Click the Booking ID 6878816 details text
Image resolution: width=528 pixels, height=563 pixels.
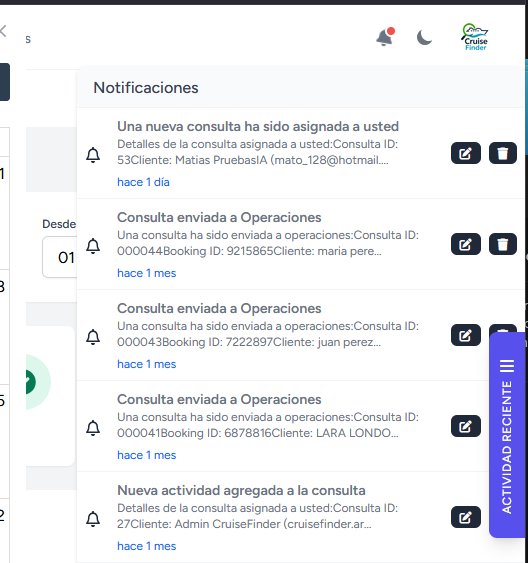(x=268, y=425)
